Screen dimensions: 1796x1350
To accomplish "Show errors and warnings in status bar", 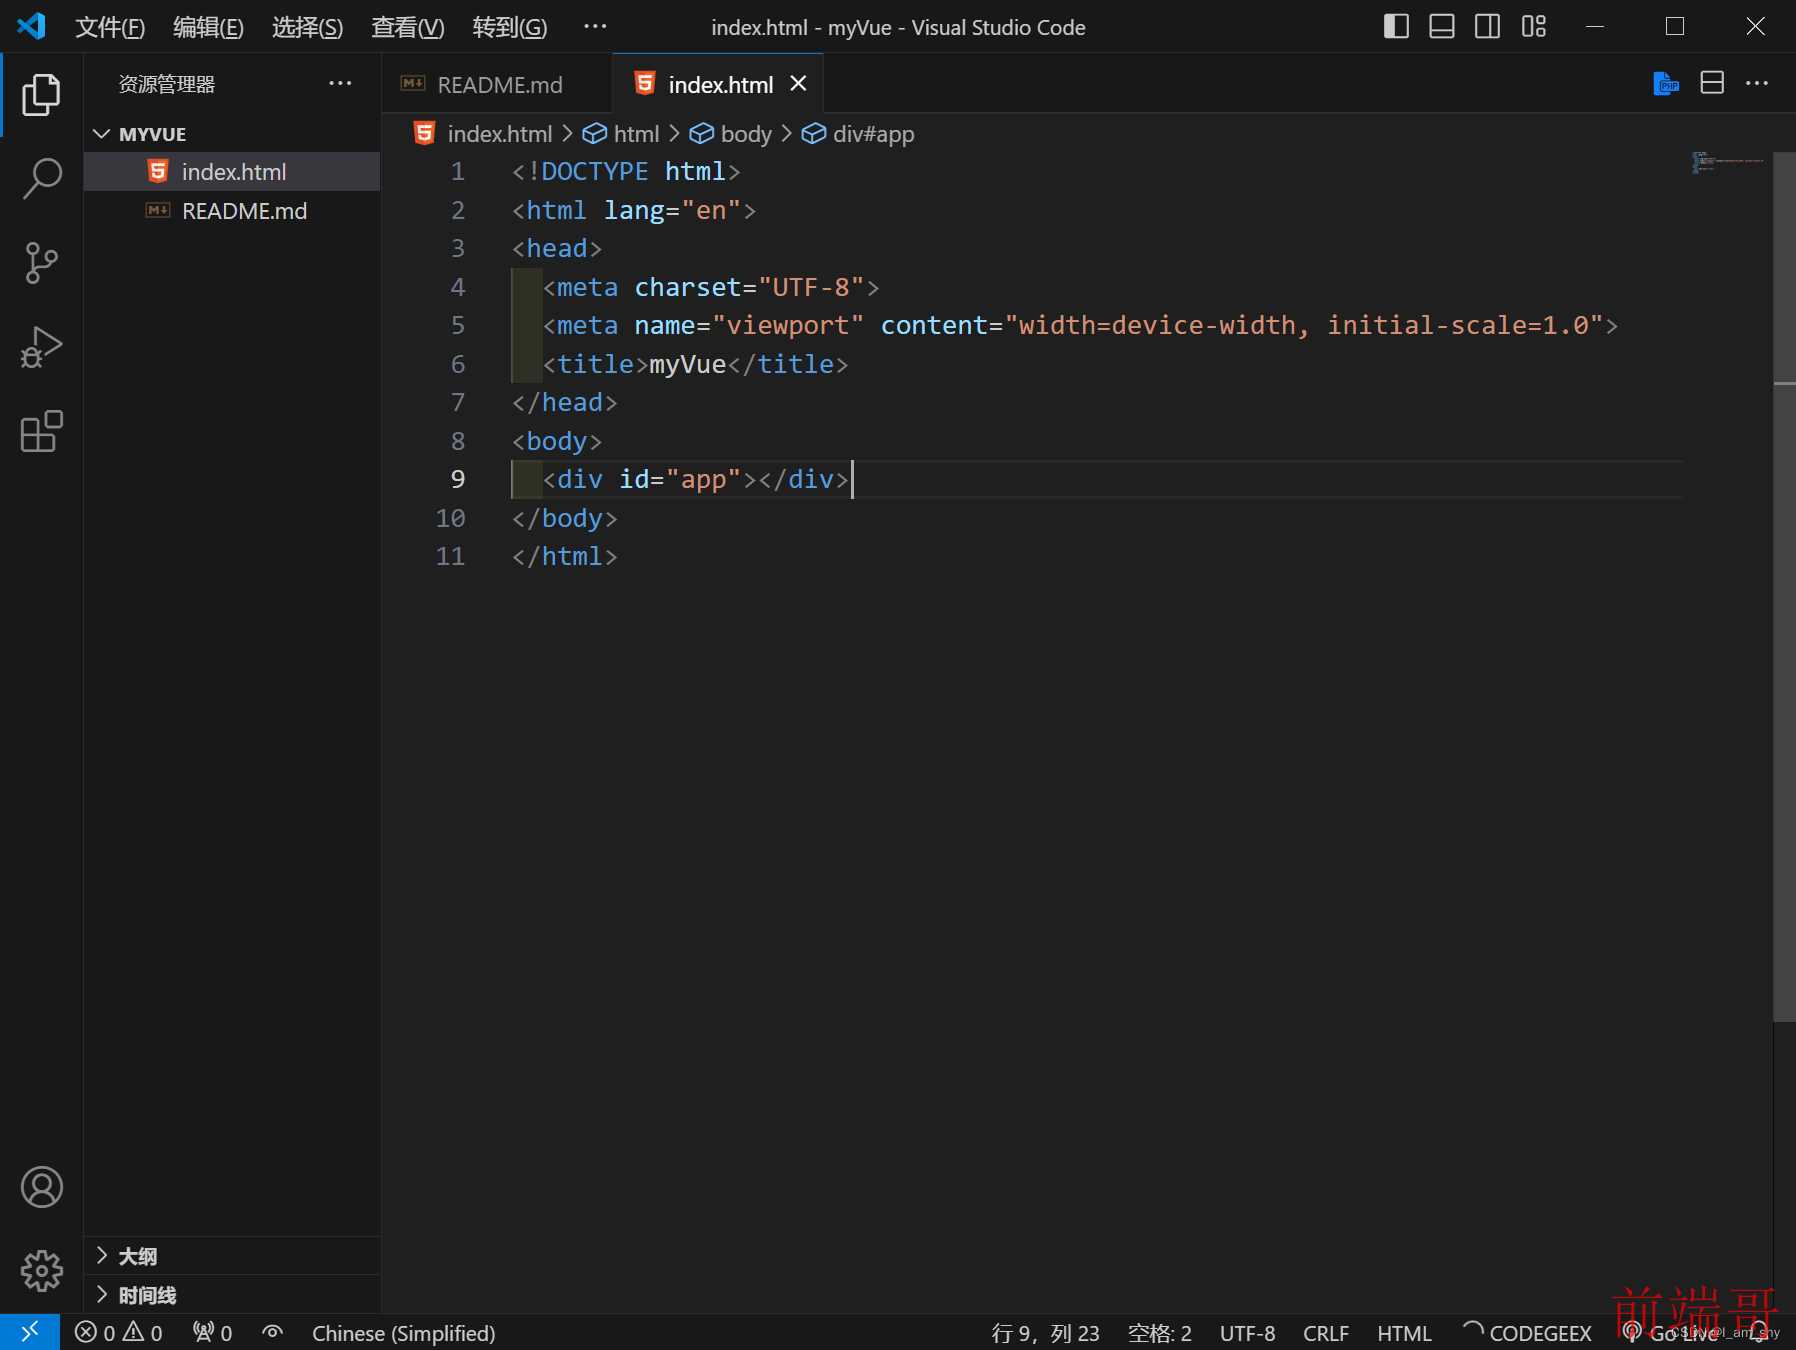I will pyautogui.click(x=118, y=1333).
